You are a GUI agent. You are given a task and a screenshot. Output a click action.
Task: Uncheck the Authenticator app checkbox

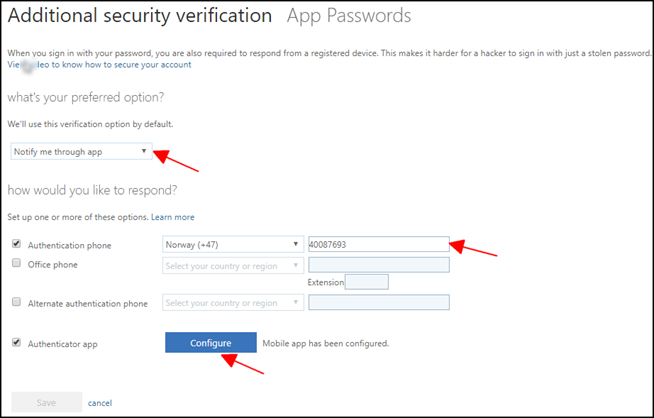[x=16, y=342]
